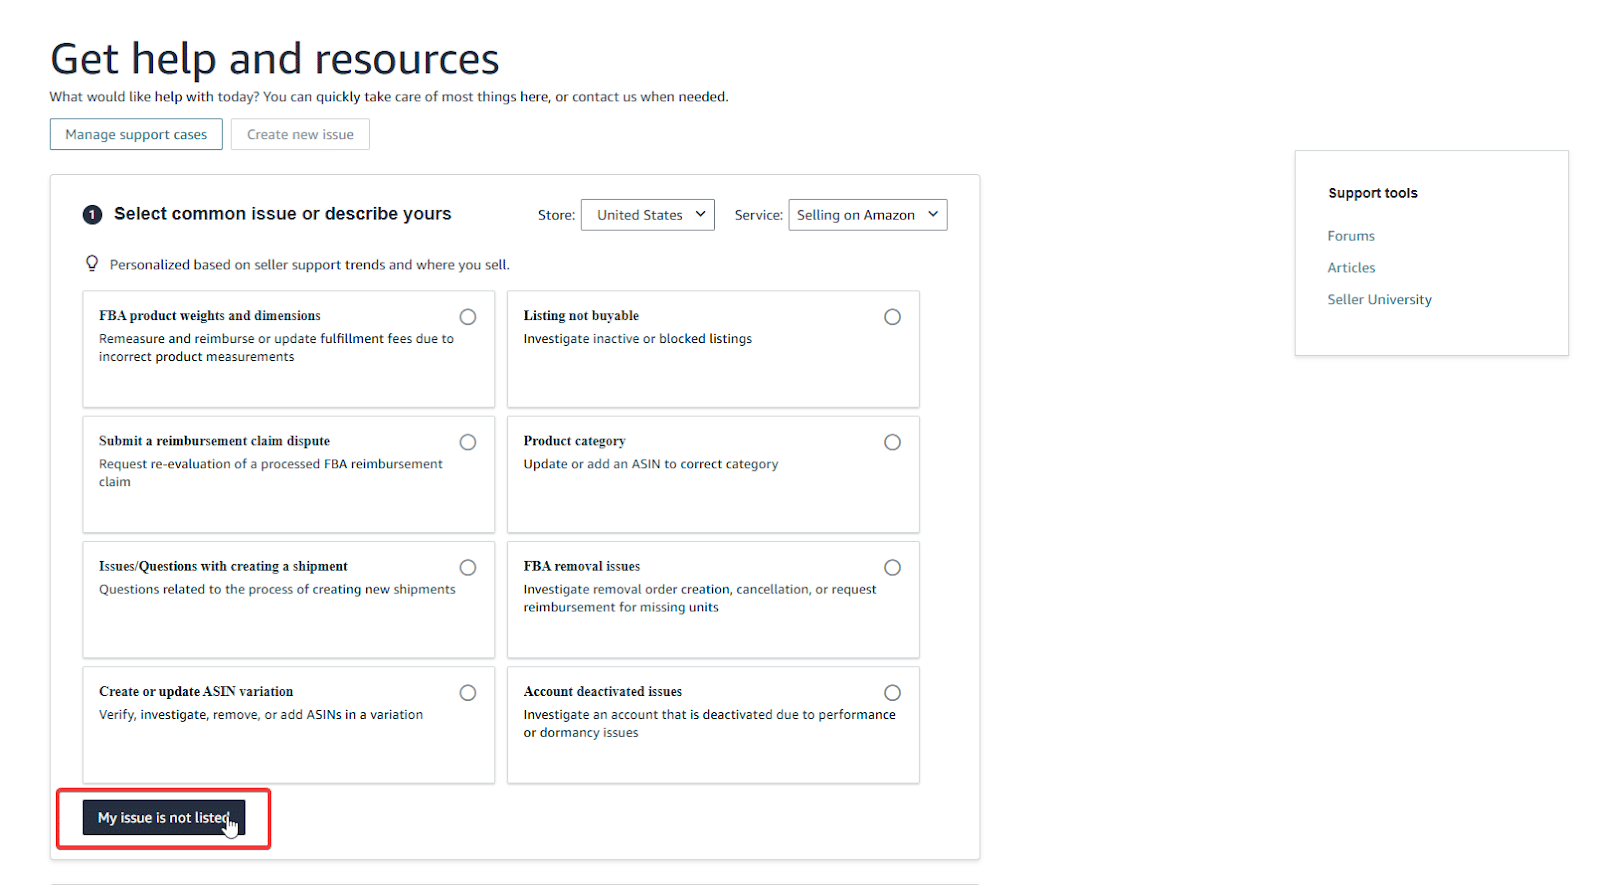1600x885 pixels.
Task: Click the lightbulb personalized tip icon
Action: [x=92, y=263]
